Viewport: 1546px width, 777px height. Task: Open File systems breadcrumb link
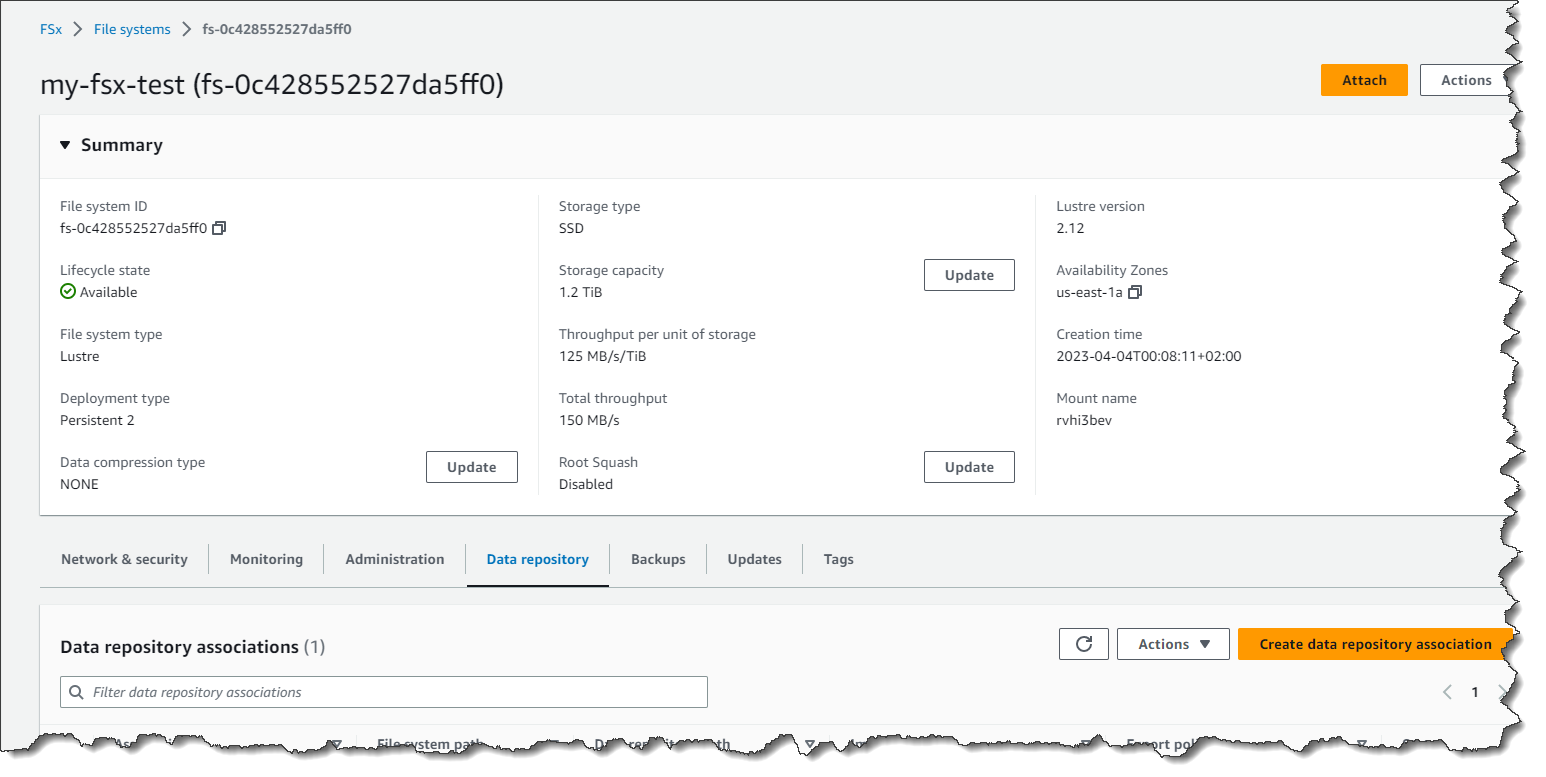132,29
